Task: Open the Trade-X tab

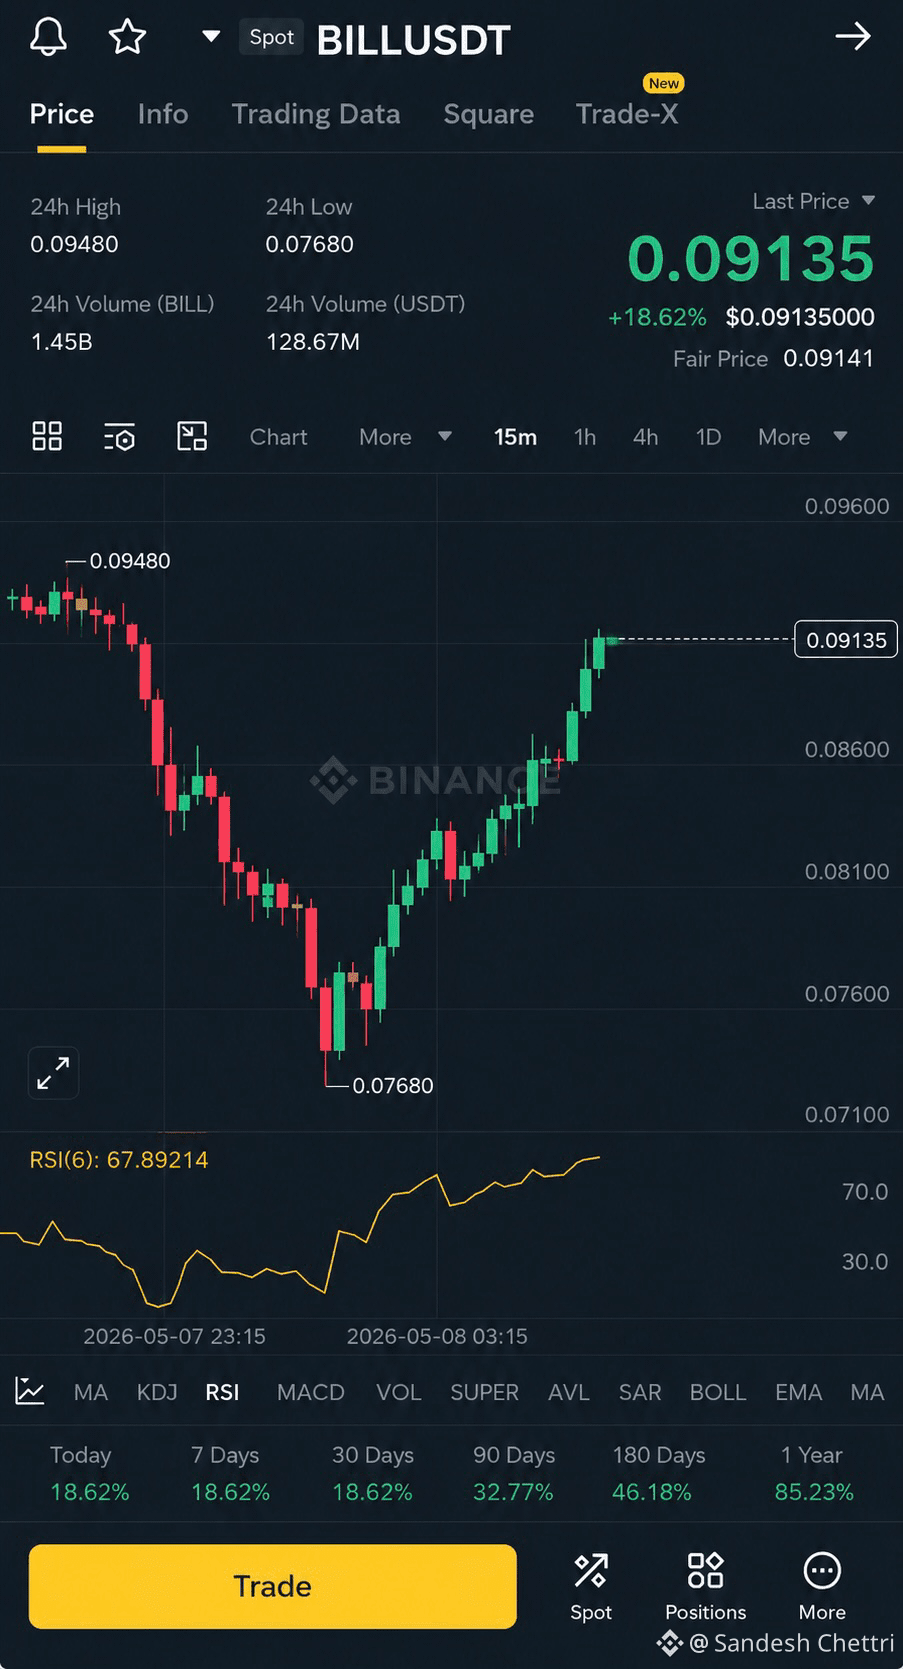Action: (627, 114)
